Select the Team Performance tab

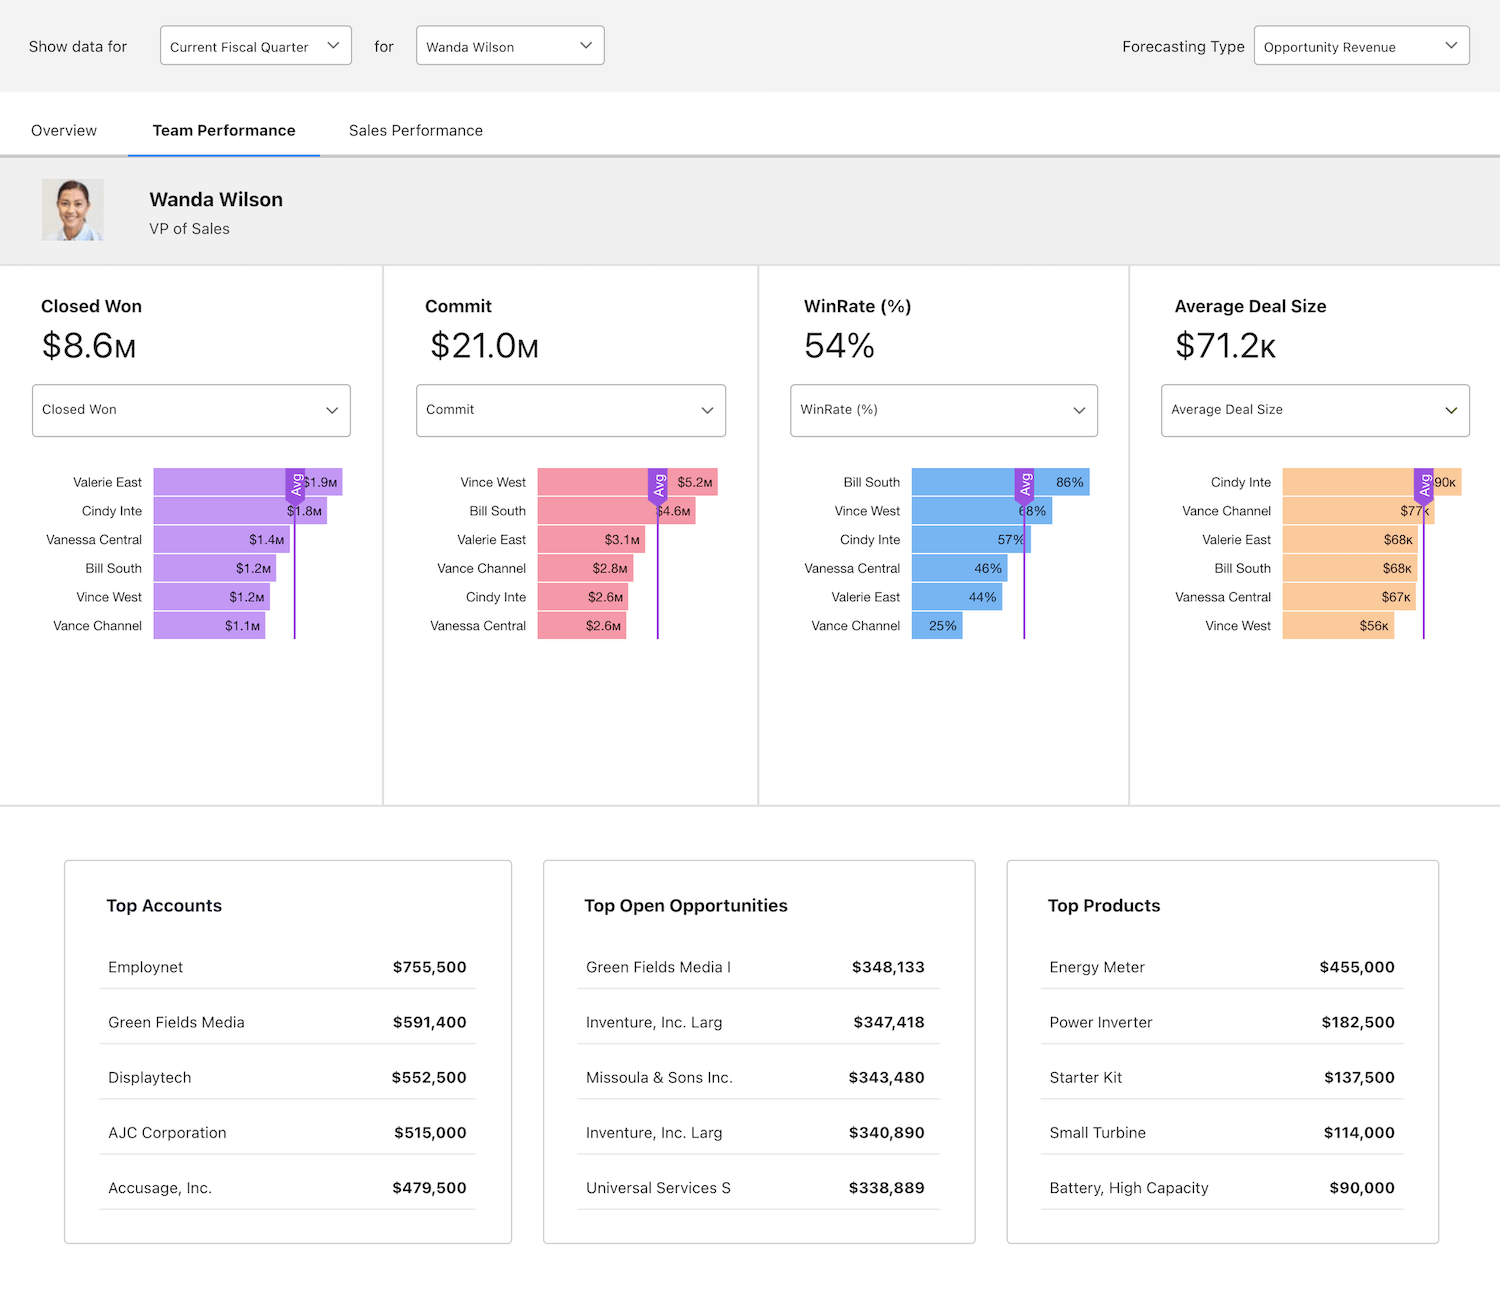(224, 131)
